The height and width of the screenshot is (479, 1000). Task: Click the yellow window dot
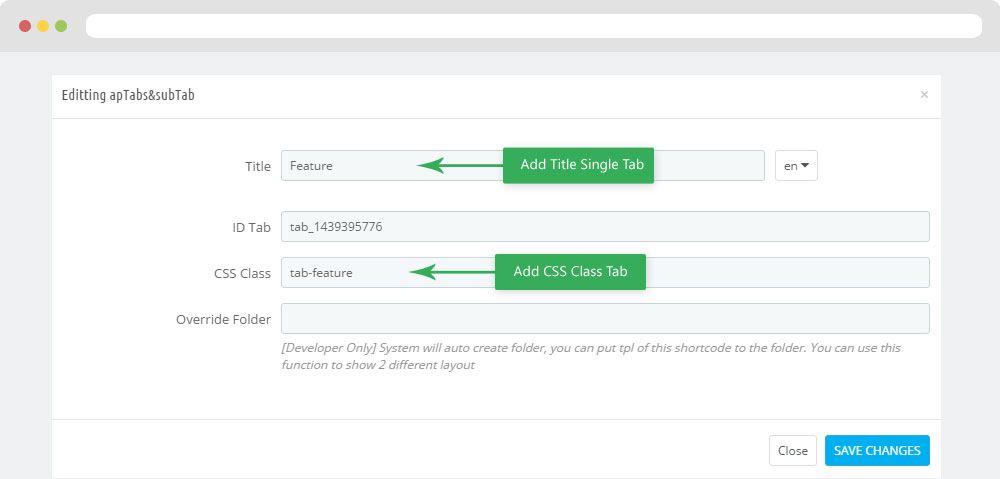point(43,26)
